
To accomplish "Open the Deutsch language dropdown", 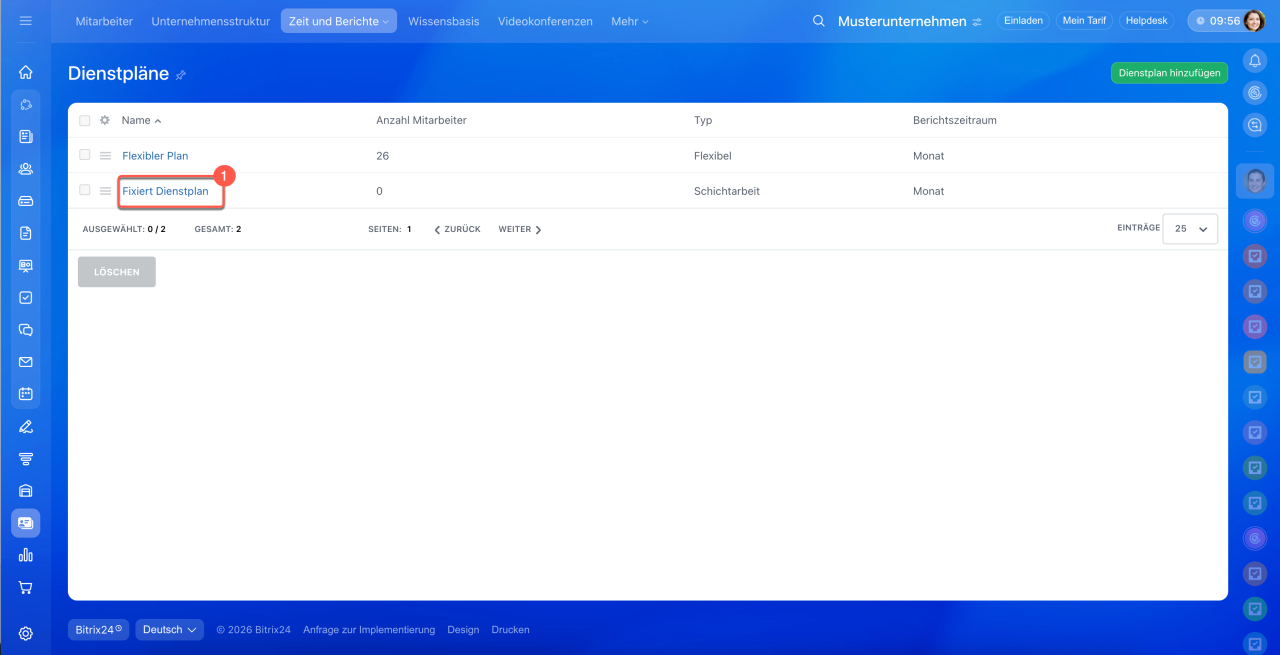I will point(169,630).
